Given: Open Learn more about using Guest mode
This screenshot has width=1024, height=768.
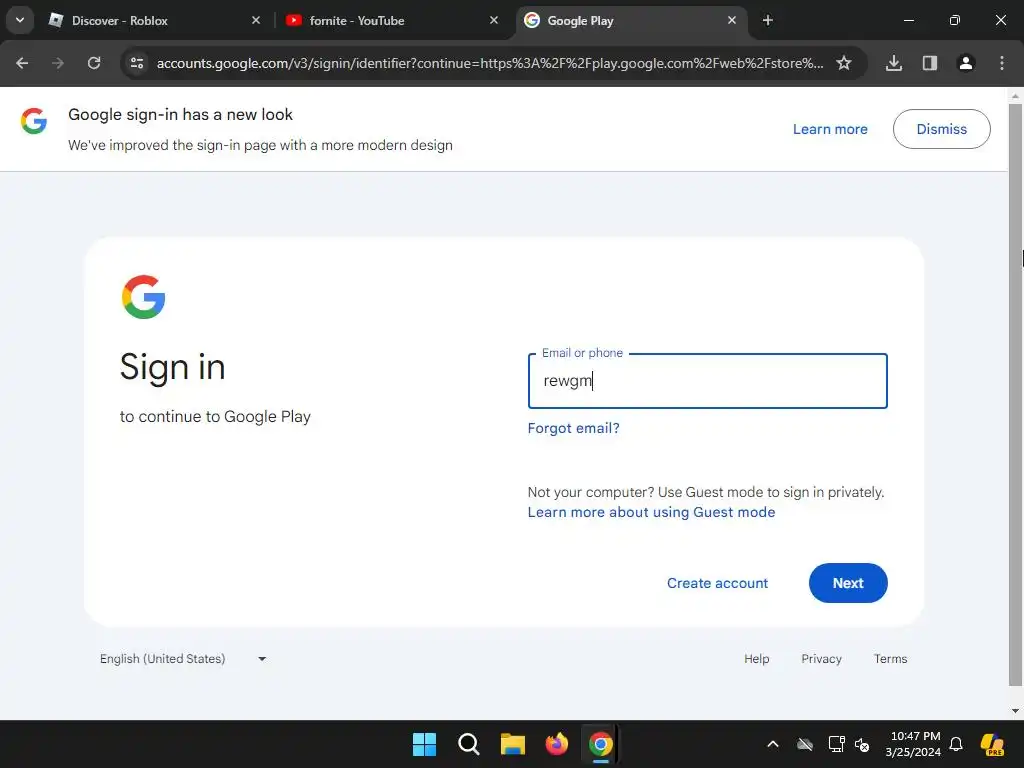Looking at the screenshot, I should click(x=651, y=512).
